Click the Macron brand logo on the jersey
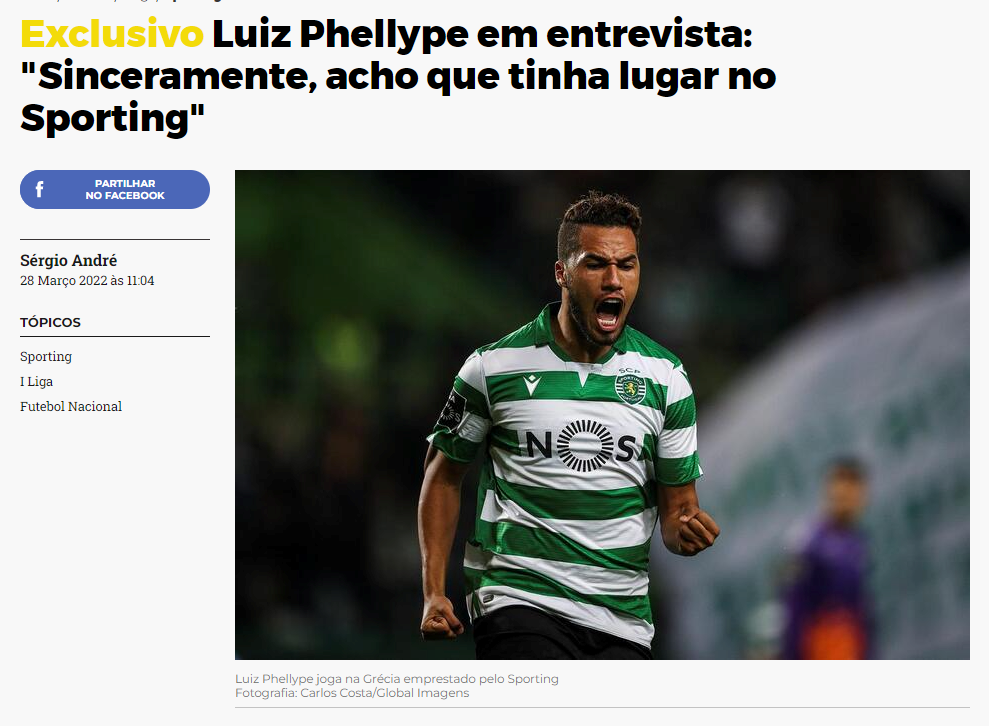This screenshot has width=989, height=726. (532, 383)
